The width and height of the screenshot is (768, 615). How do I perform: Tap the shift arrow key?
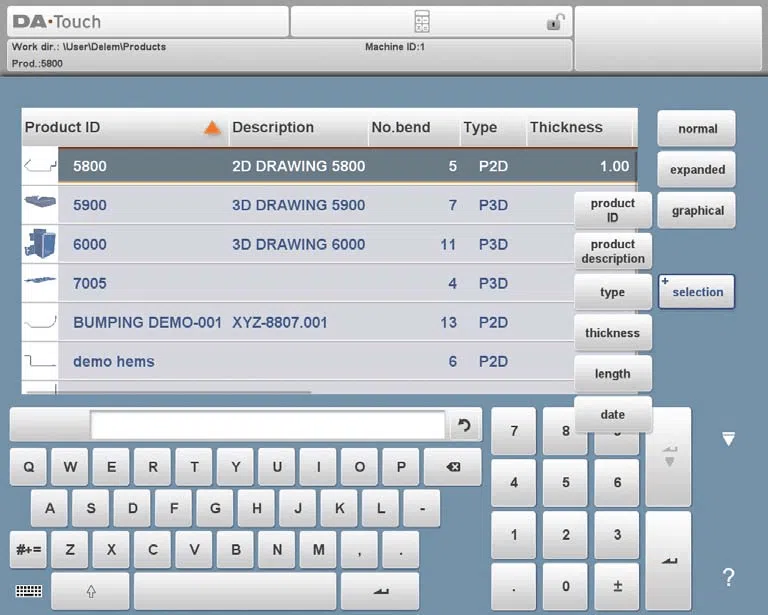(x=91, y=591)
